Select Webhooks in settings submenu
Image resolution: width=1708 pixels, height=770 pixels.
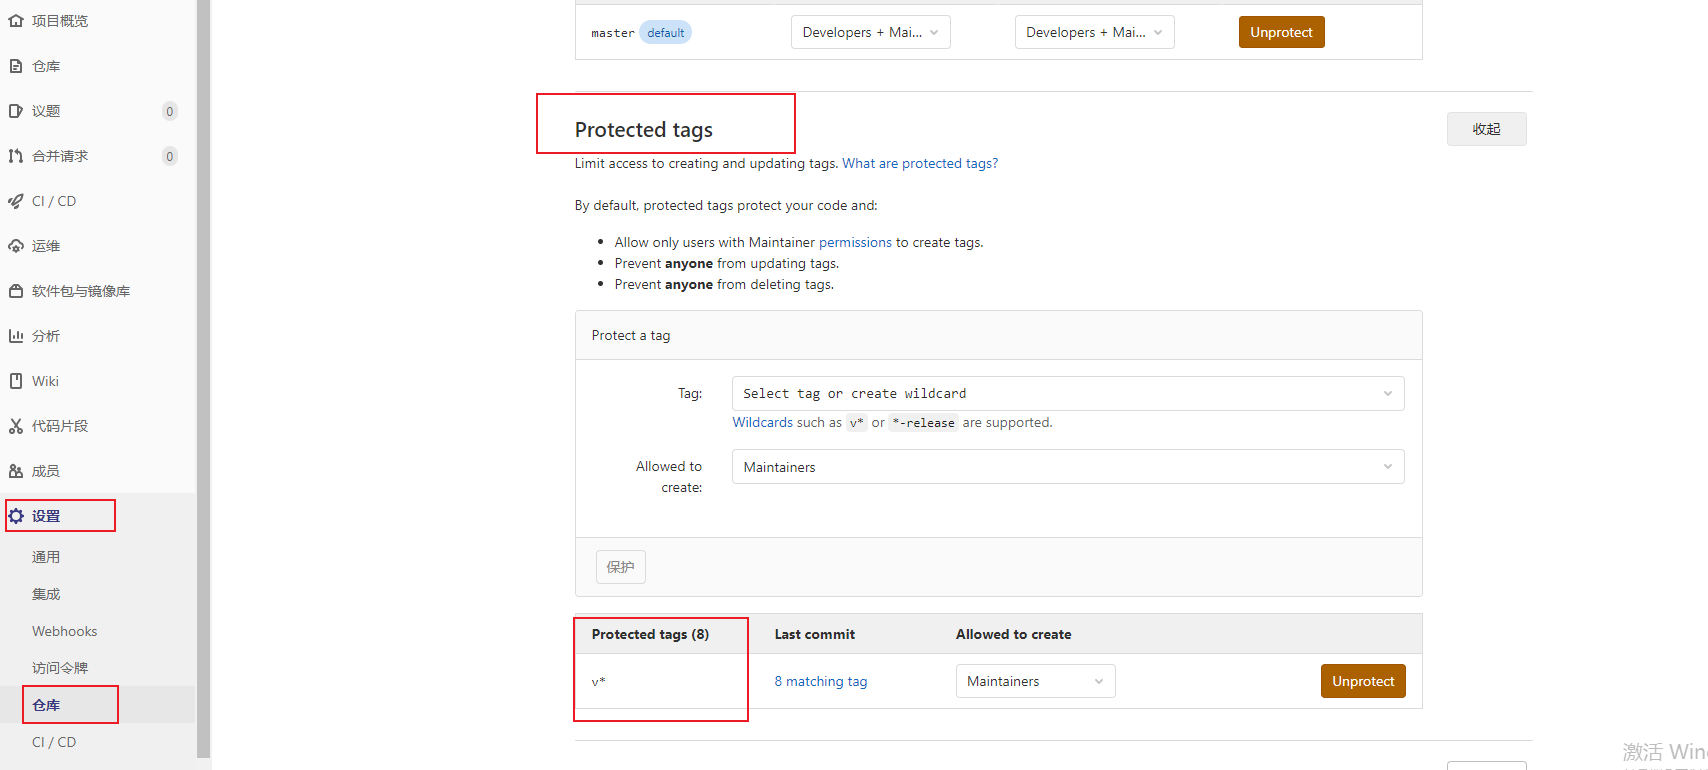click(x=64, y=631)
